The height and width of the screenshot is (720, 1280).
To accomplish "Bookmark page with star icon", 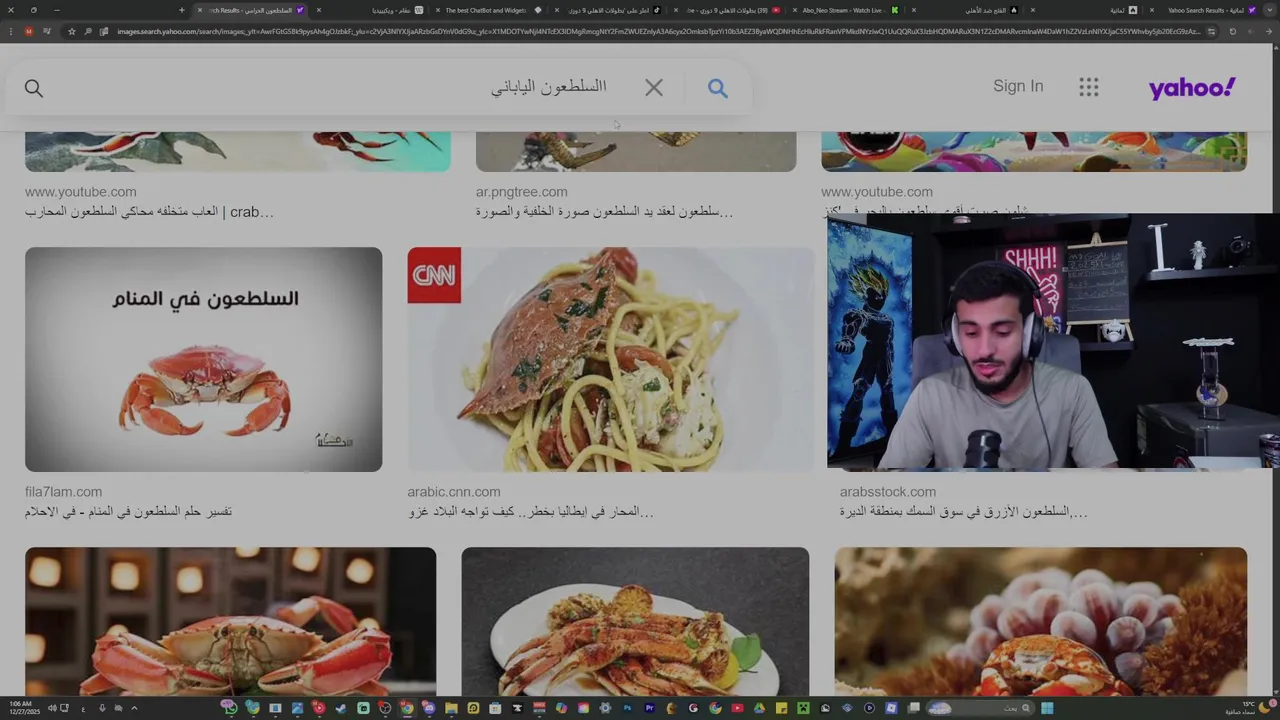I will tap(72, 32).
